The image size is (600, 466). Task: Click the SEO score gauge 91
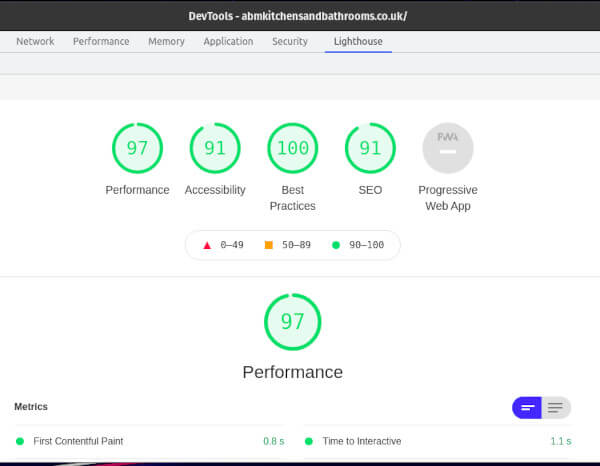coord(370,148)
